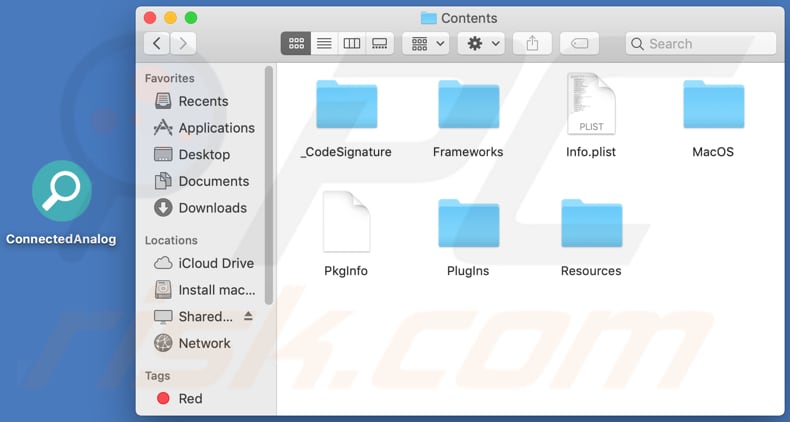Click the ConnectedAnalog desktop label
This screenshot has width=790, height=422.
61,239
